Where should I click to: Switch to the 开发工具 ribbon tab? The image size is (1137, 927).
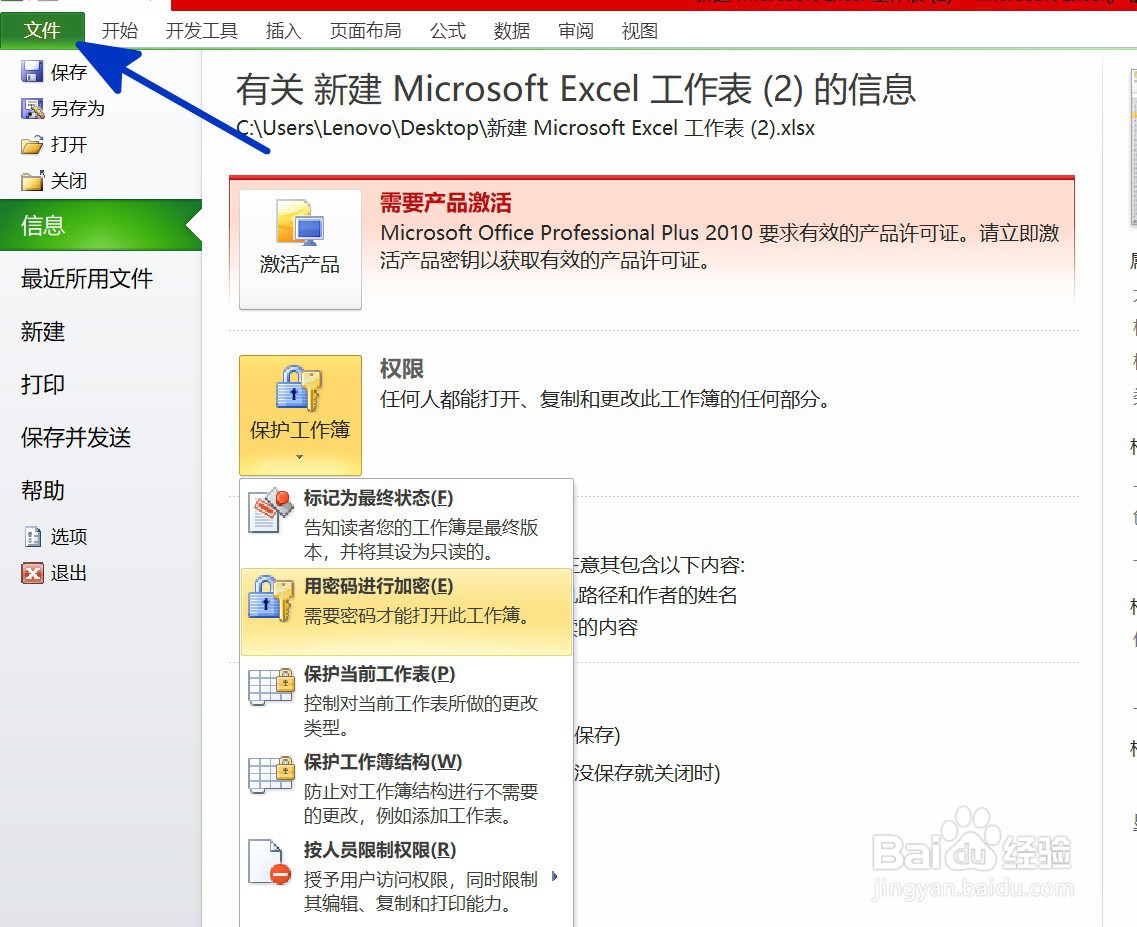point(202,30)
